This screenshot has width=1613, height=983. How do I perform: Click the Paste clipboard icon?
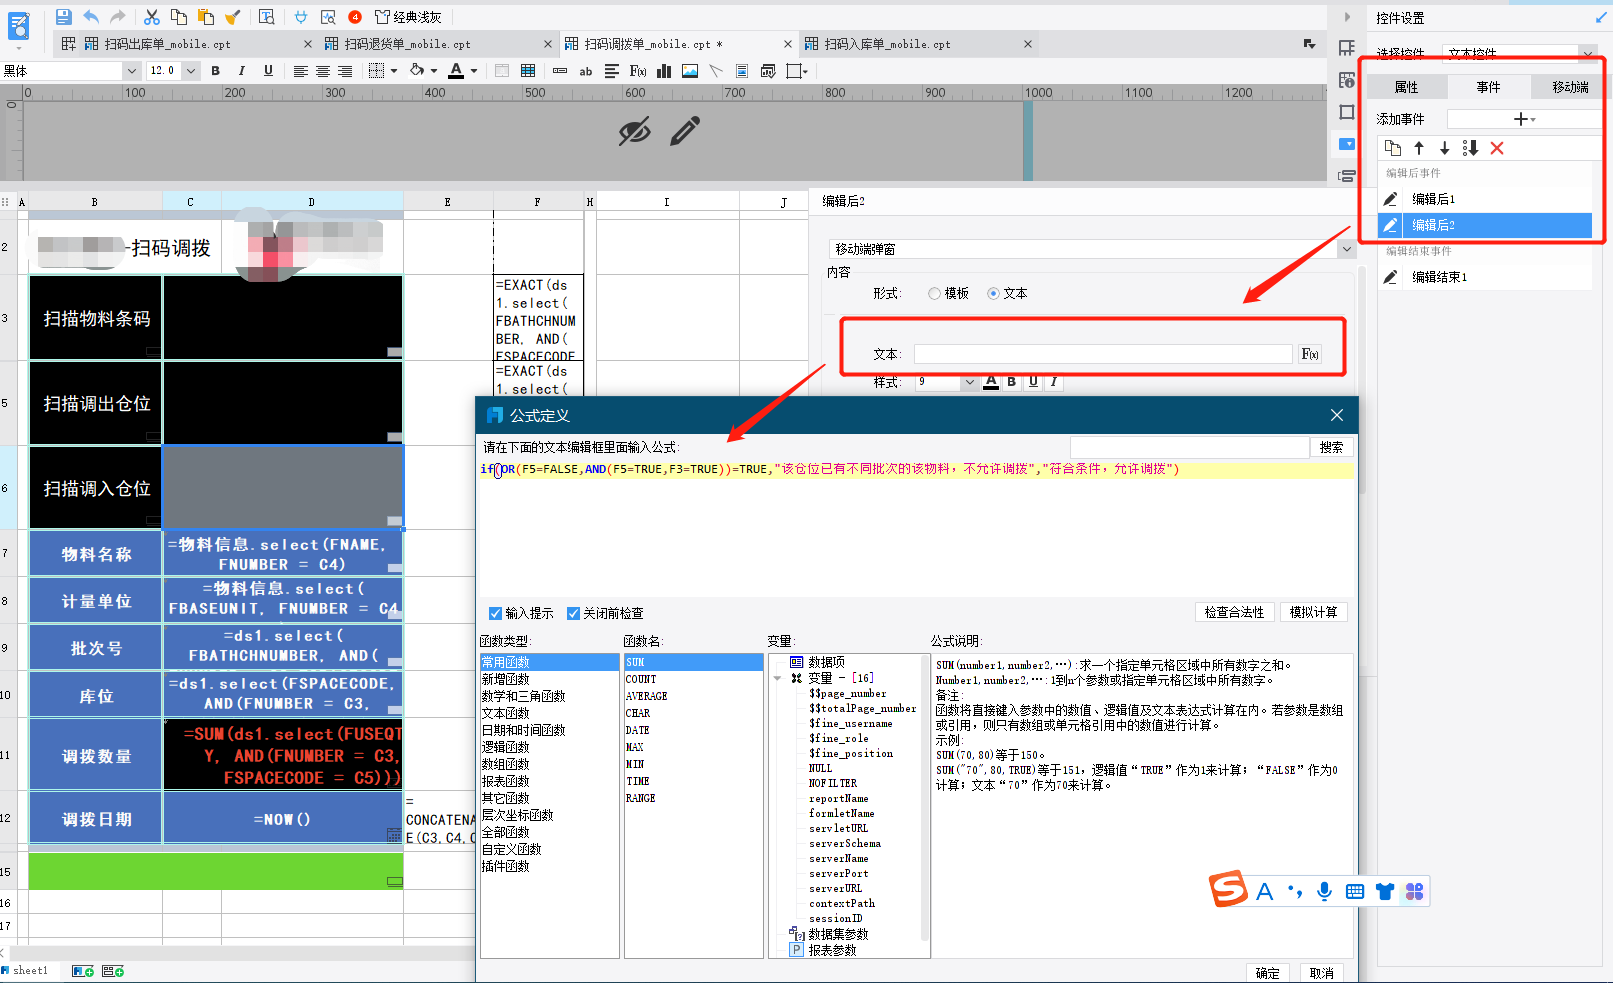pos(206,17)
